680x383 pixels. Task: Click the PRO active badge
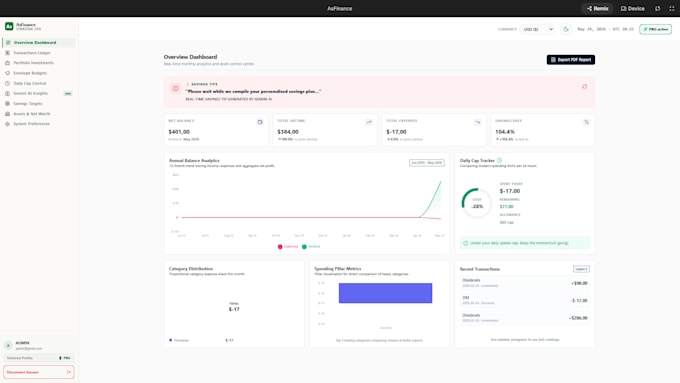pyautogui.click(x=655, y=29)
